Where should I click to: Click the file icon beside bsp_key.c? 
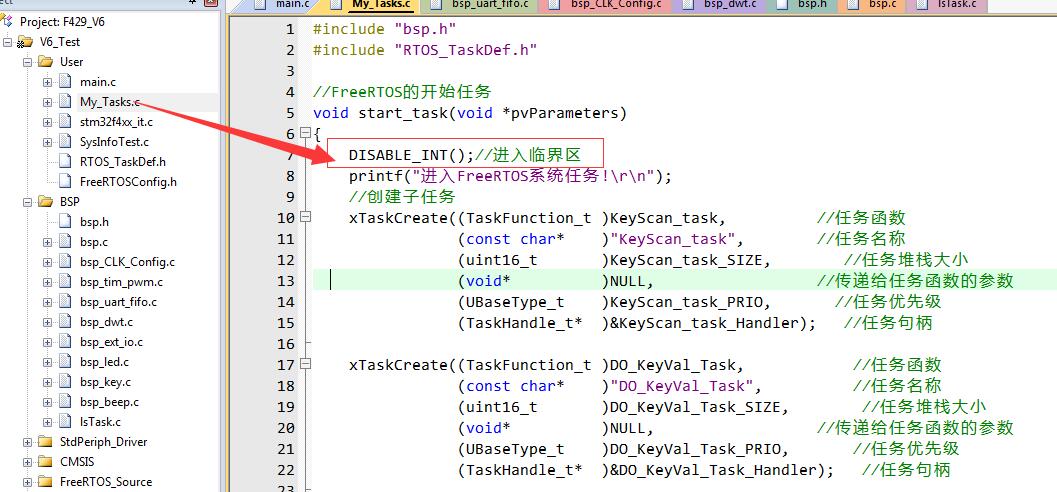click(65, 382)
